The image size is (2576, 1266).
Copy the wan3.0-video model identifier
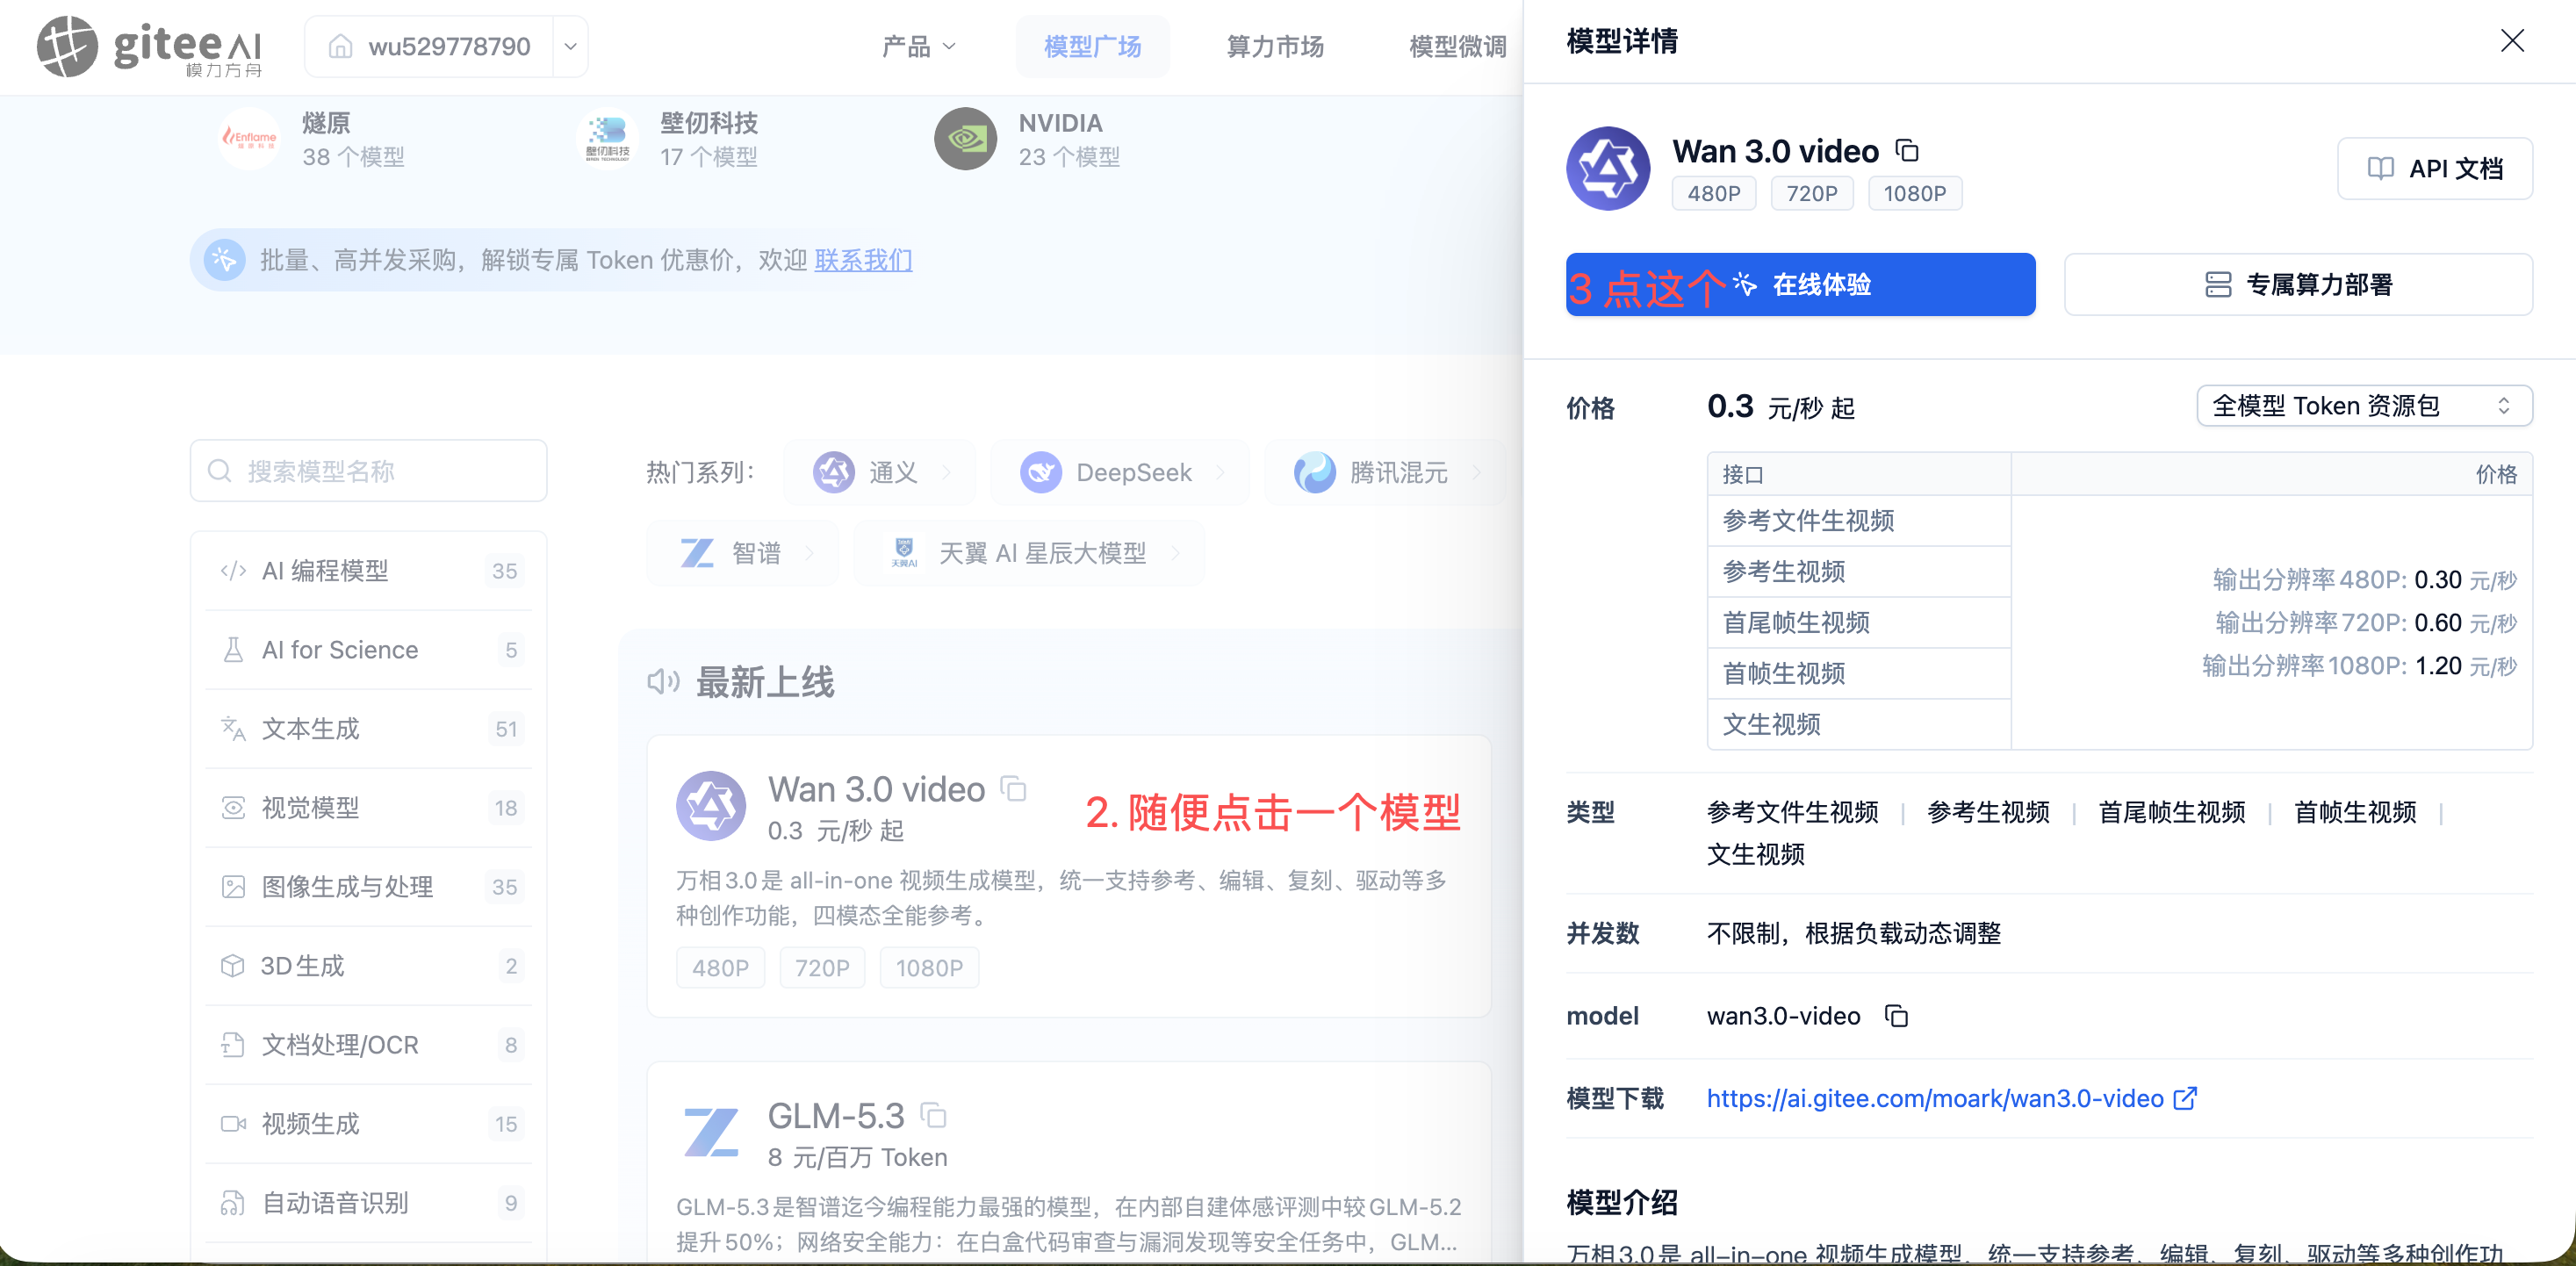click(1896, 1016)
